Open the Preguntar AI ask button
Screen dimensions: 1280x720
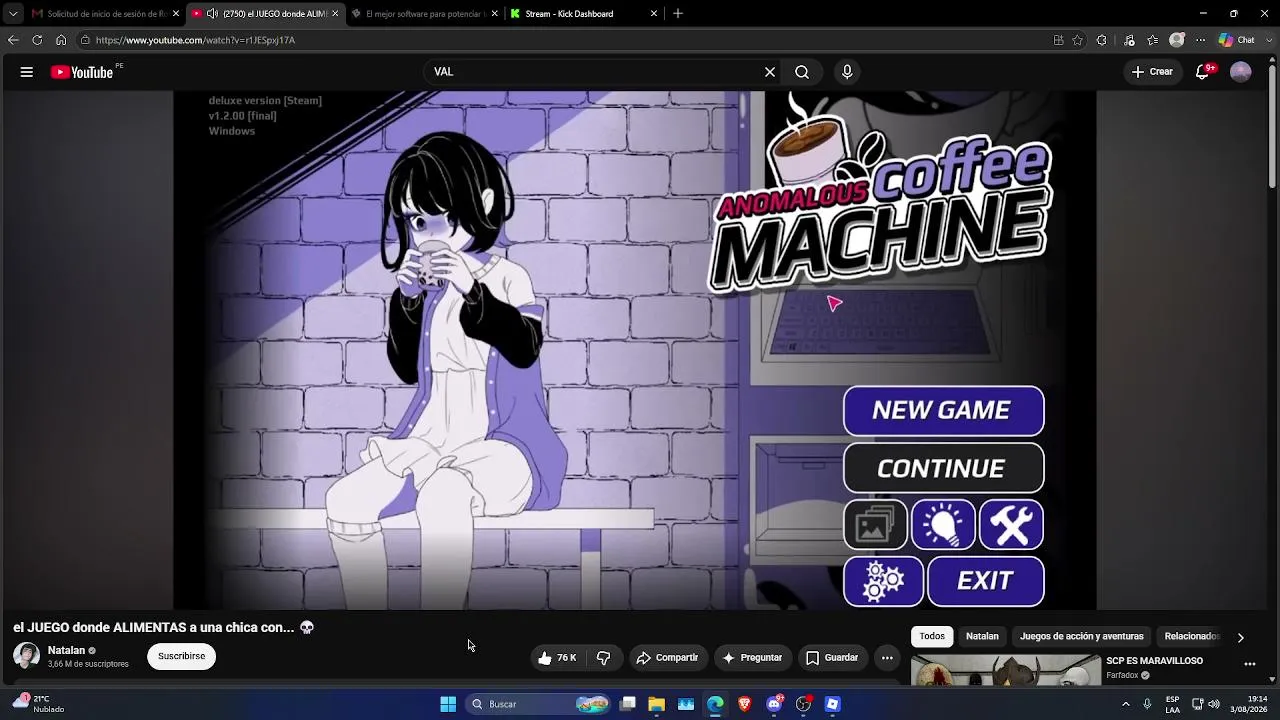pos(752,658)
